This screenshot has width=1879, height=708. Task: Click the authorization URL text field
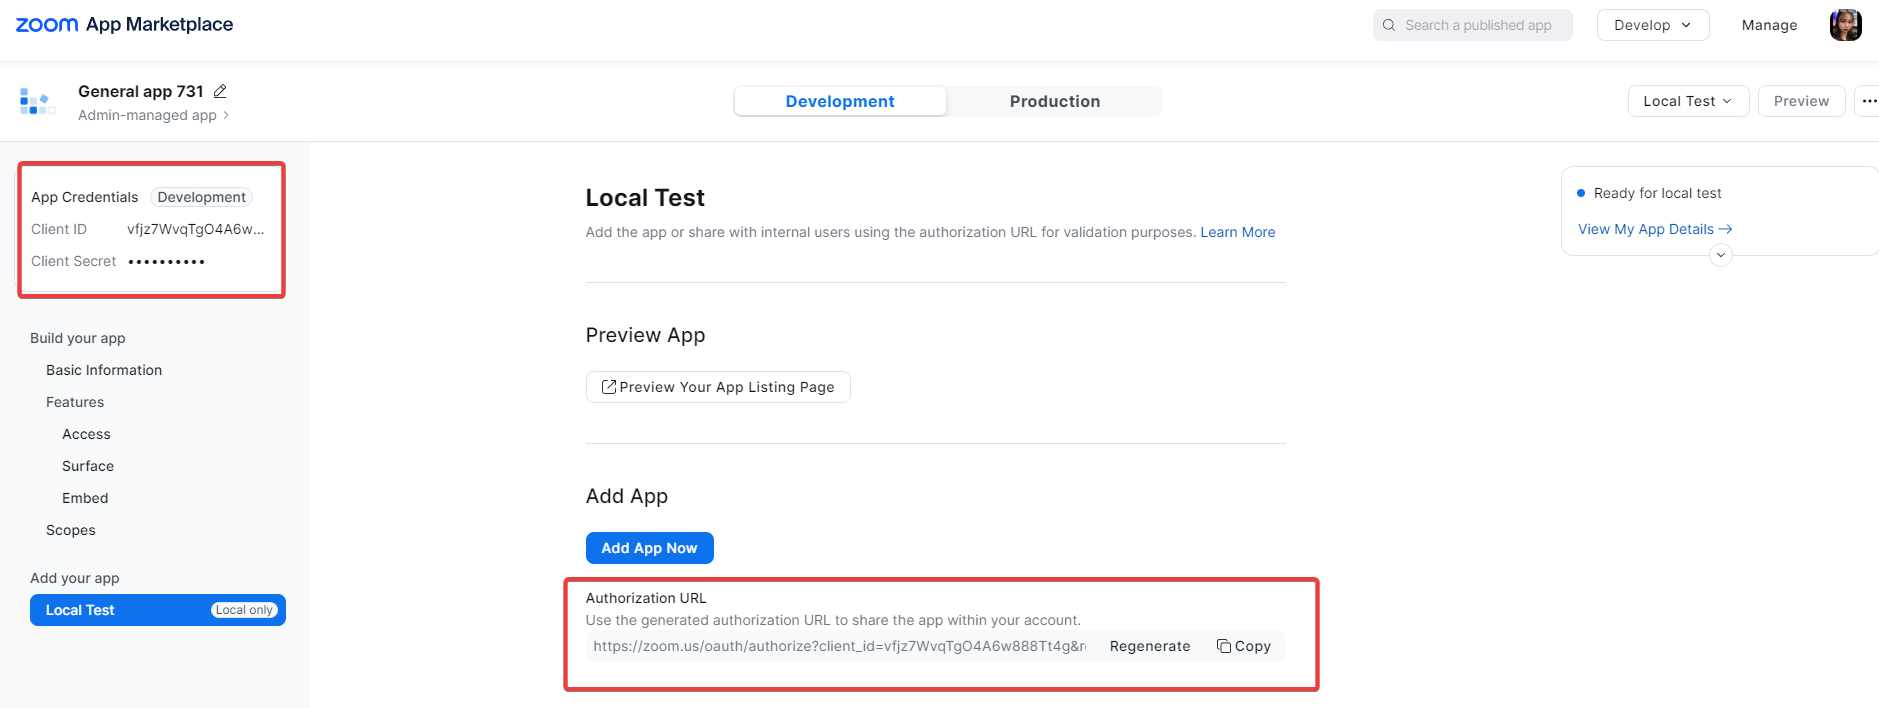pyautogui.click(x=840, y=646)
